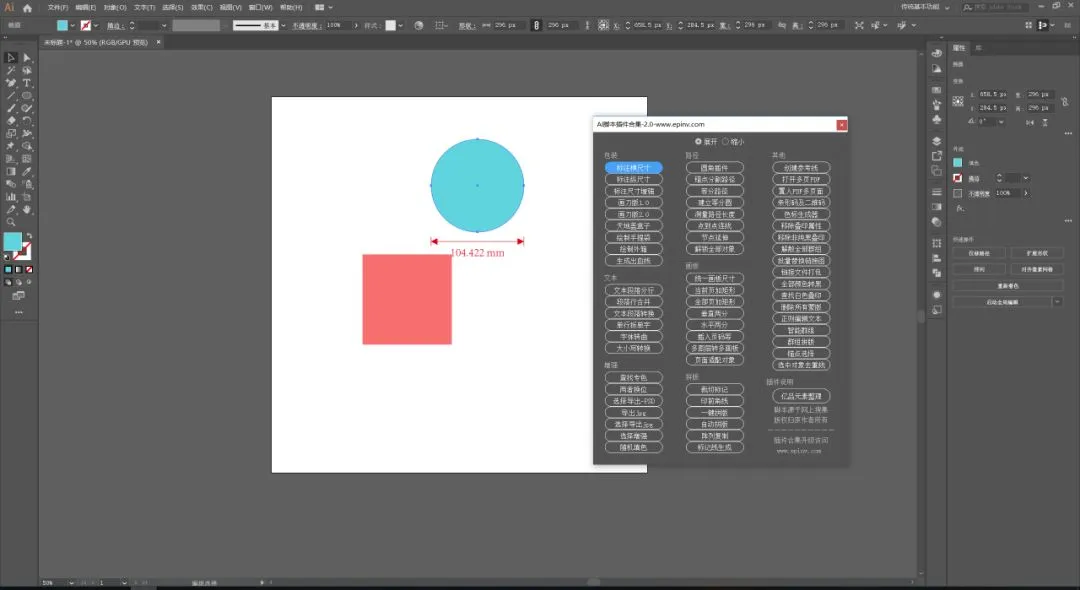This screenshot has width=1080, height=590.
Task: Click the large cyan fill box in toolbar
Action: (x=12, y=242)
